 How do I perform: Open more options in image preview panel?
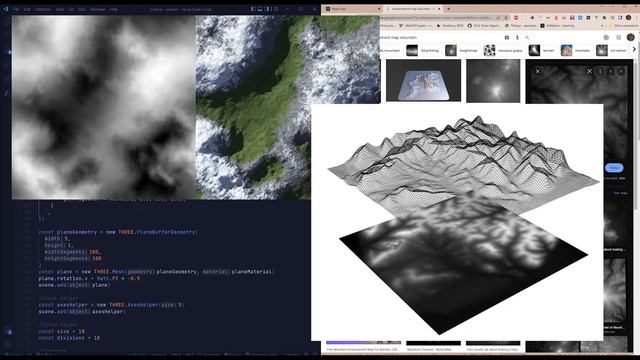tap(600, 71)
